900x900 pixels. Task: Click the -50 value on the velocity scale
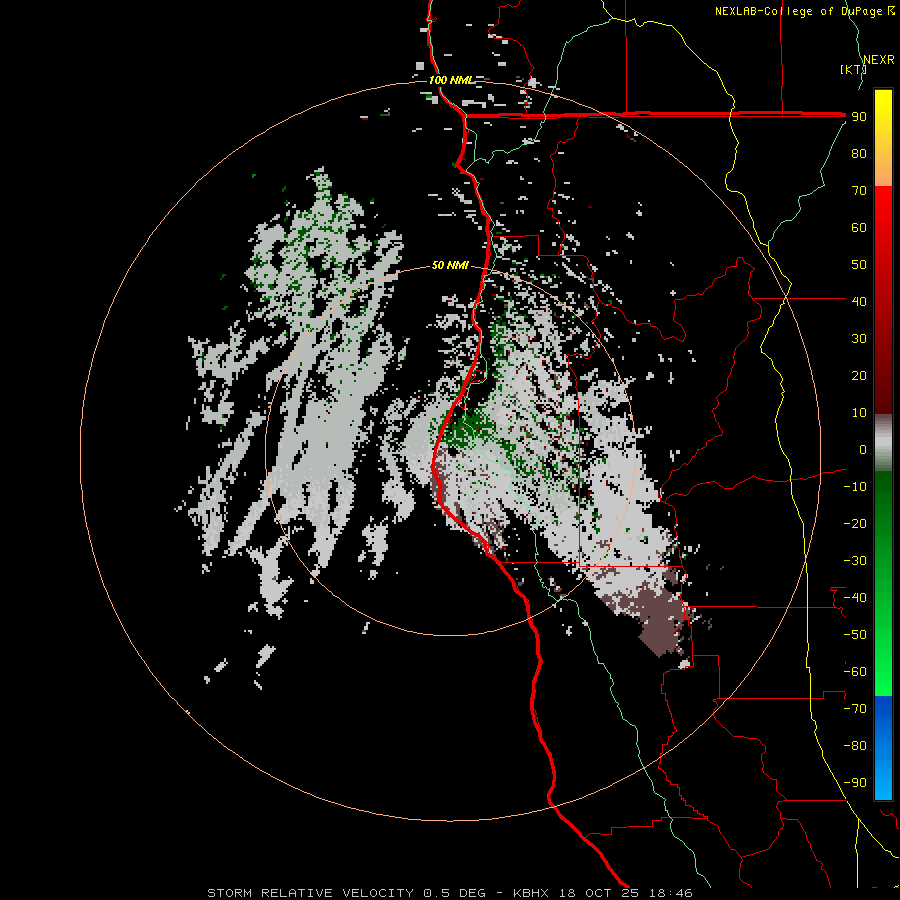855,635
